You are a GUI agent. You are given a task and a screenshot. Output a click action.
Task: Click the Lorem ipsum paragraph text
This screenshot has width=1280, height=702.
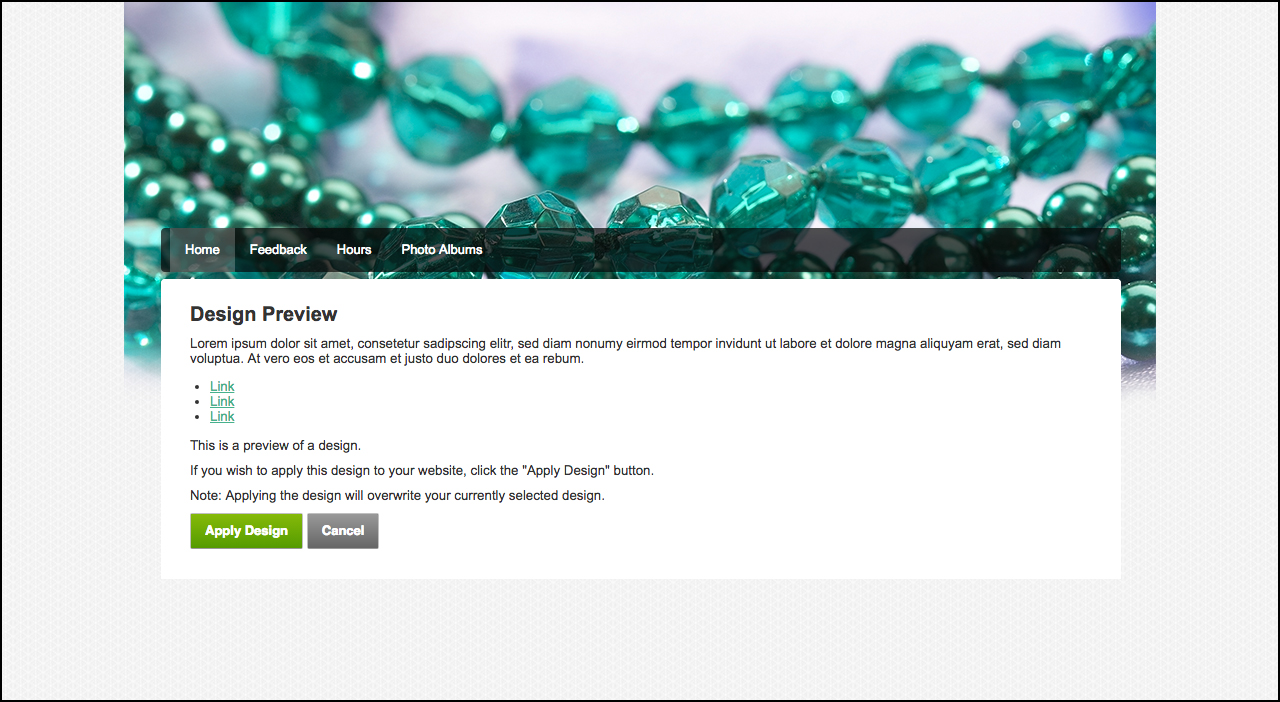point(625,351)
